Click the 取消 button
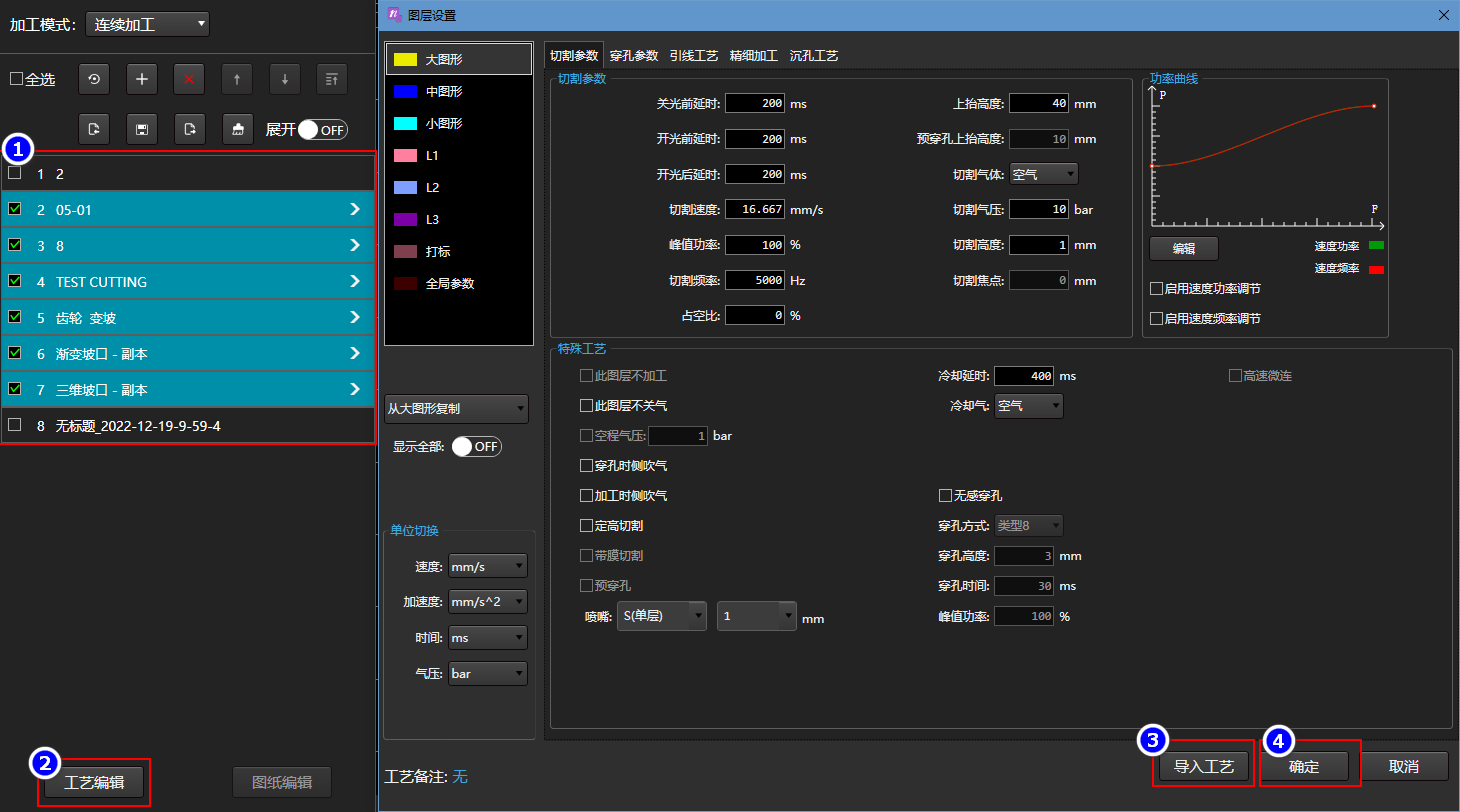The width and height of the screenshot is (1460, 812). [x=1404, y=767]
